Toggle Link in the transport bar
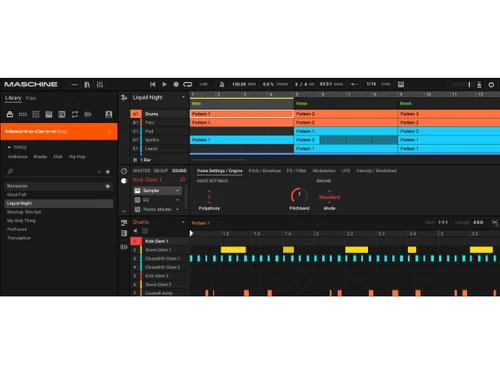The image size is (500, 375). [203, 84]
